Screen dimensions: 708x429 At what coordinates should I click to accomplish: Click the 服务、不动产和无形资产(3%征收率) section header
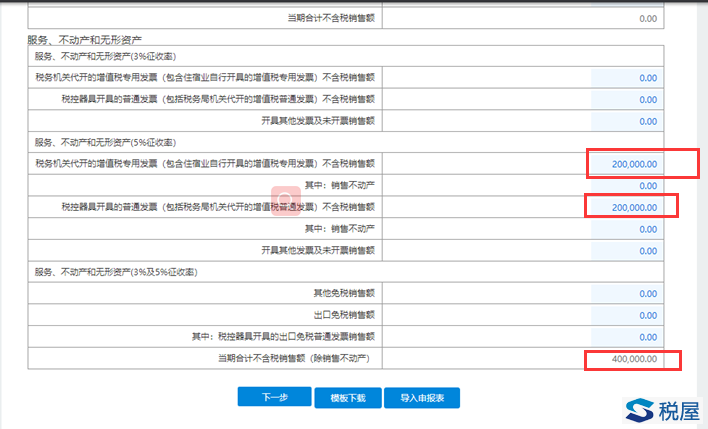(x=106, y=56)
